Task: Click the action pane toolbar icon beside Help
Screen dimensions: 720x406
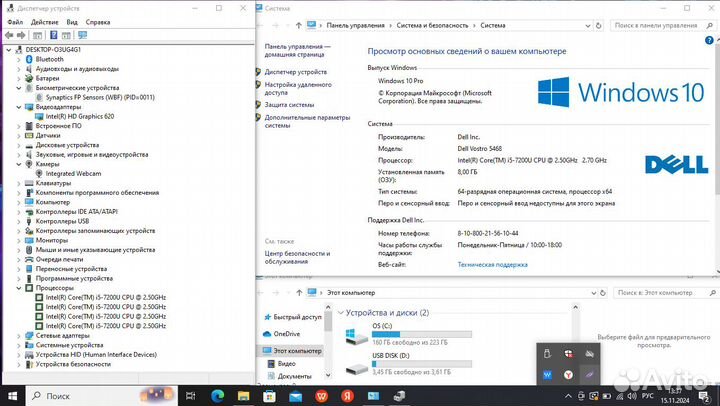Action: coord(66,35)
